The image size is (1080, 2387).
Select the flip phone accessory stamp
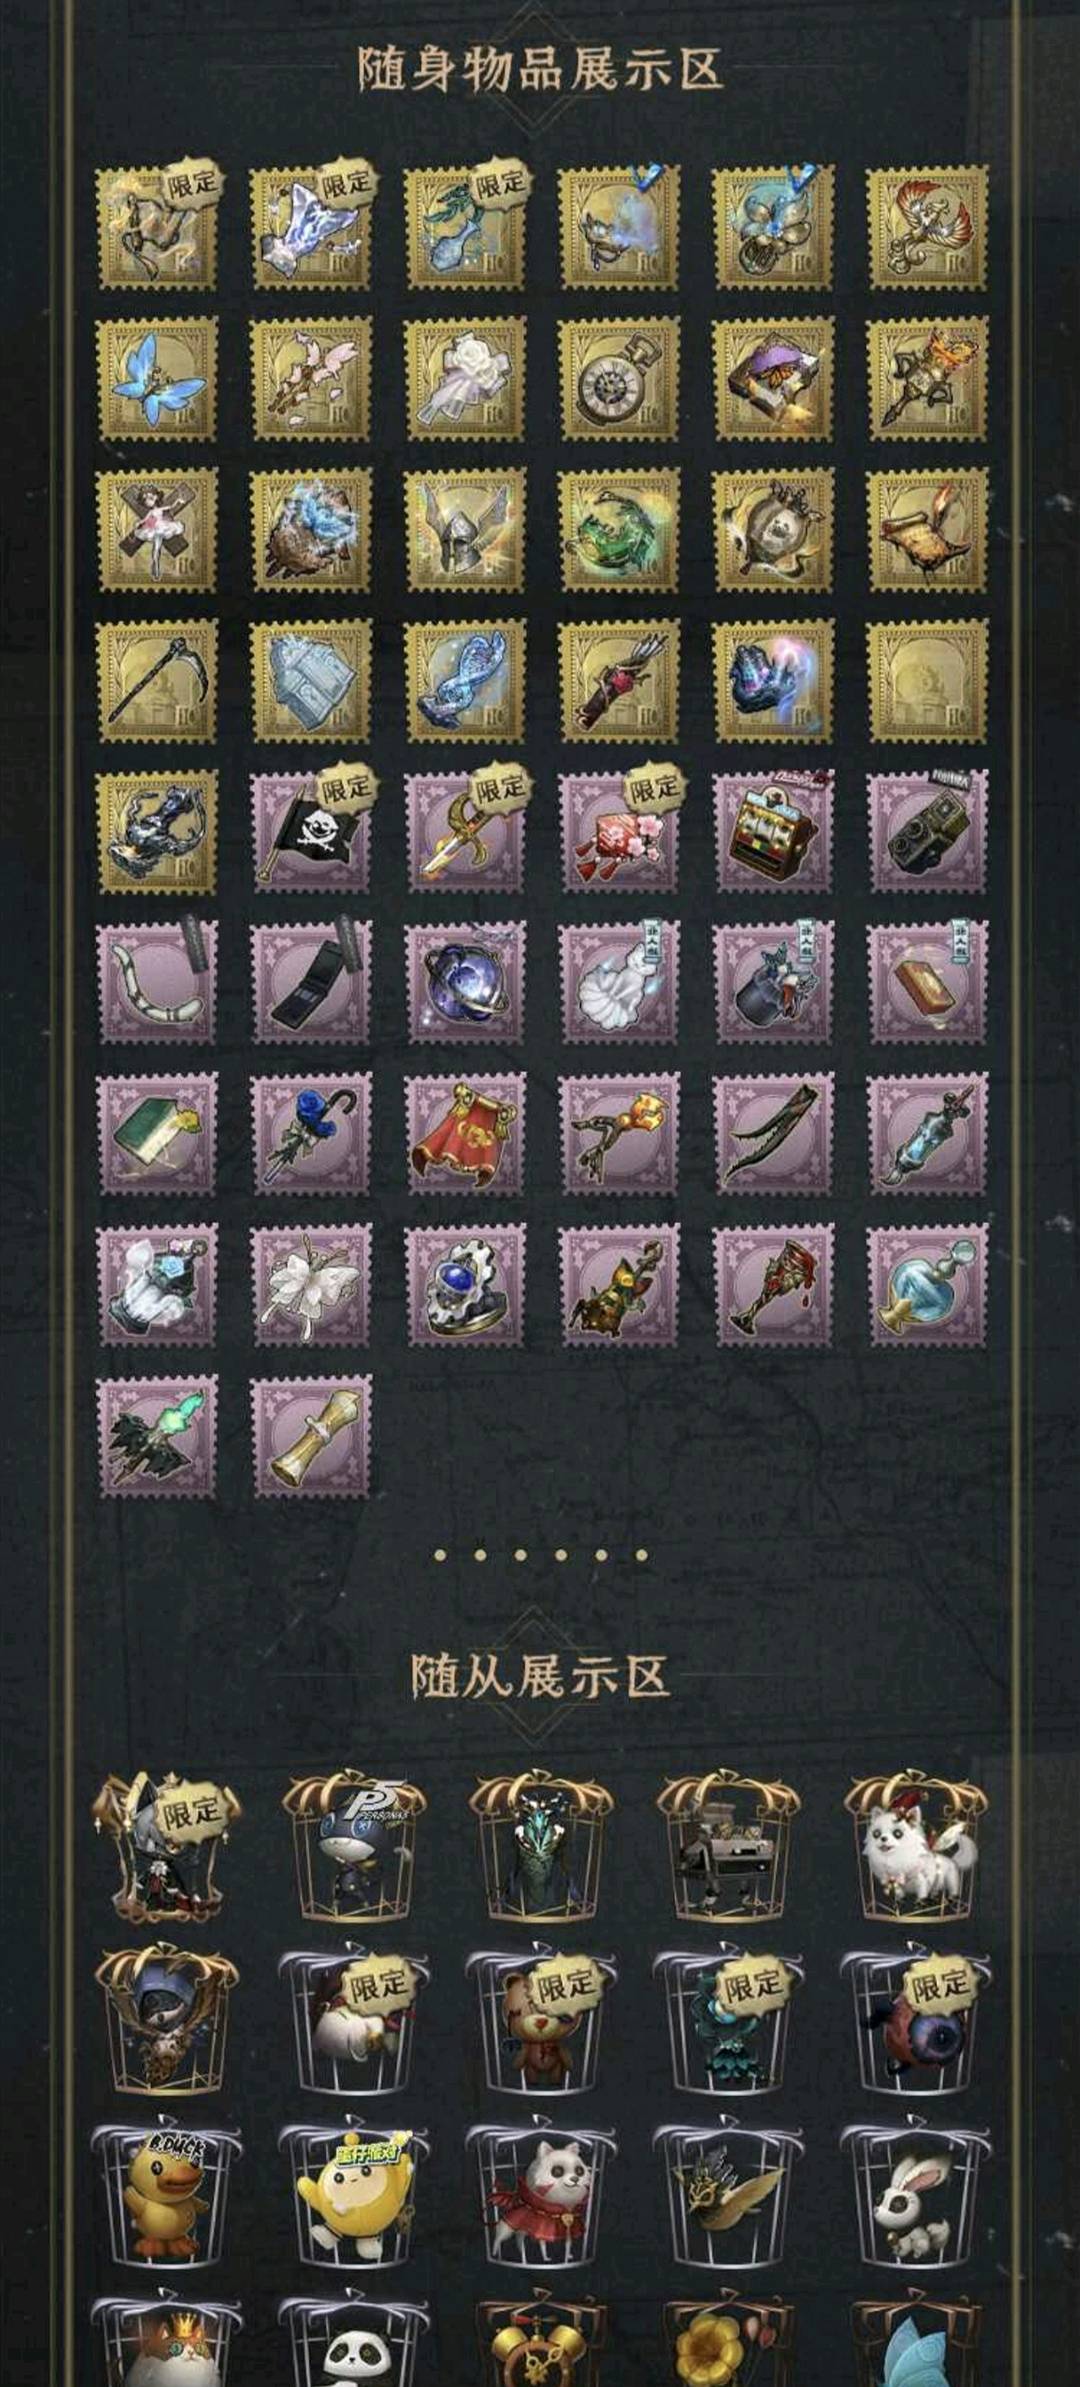click(x=311, y=984)
